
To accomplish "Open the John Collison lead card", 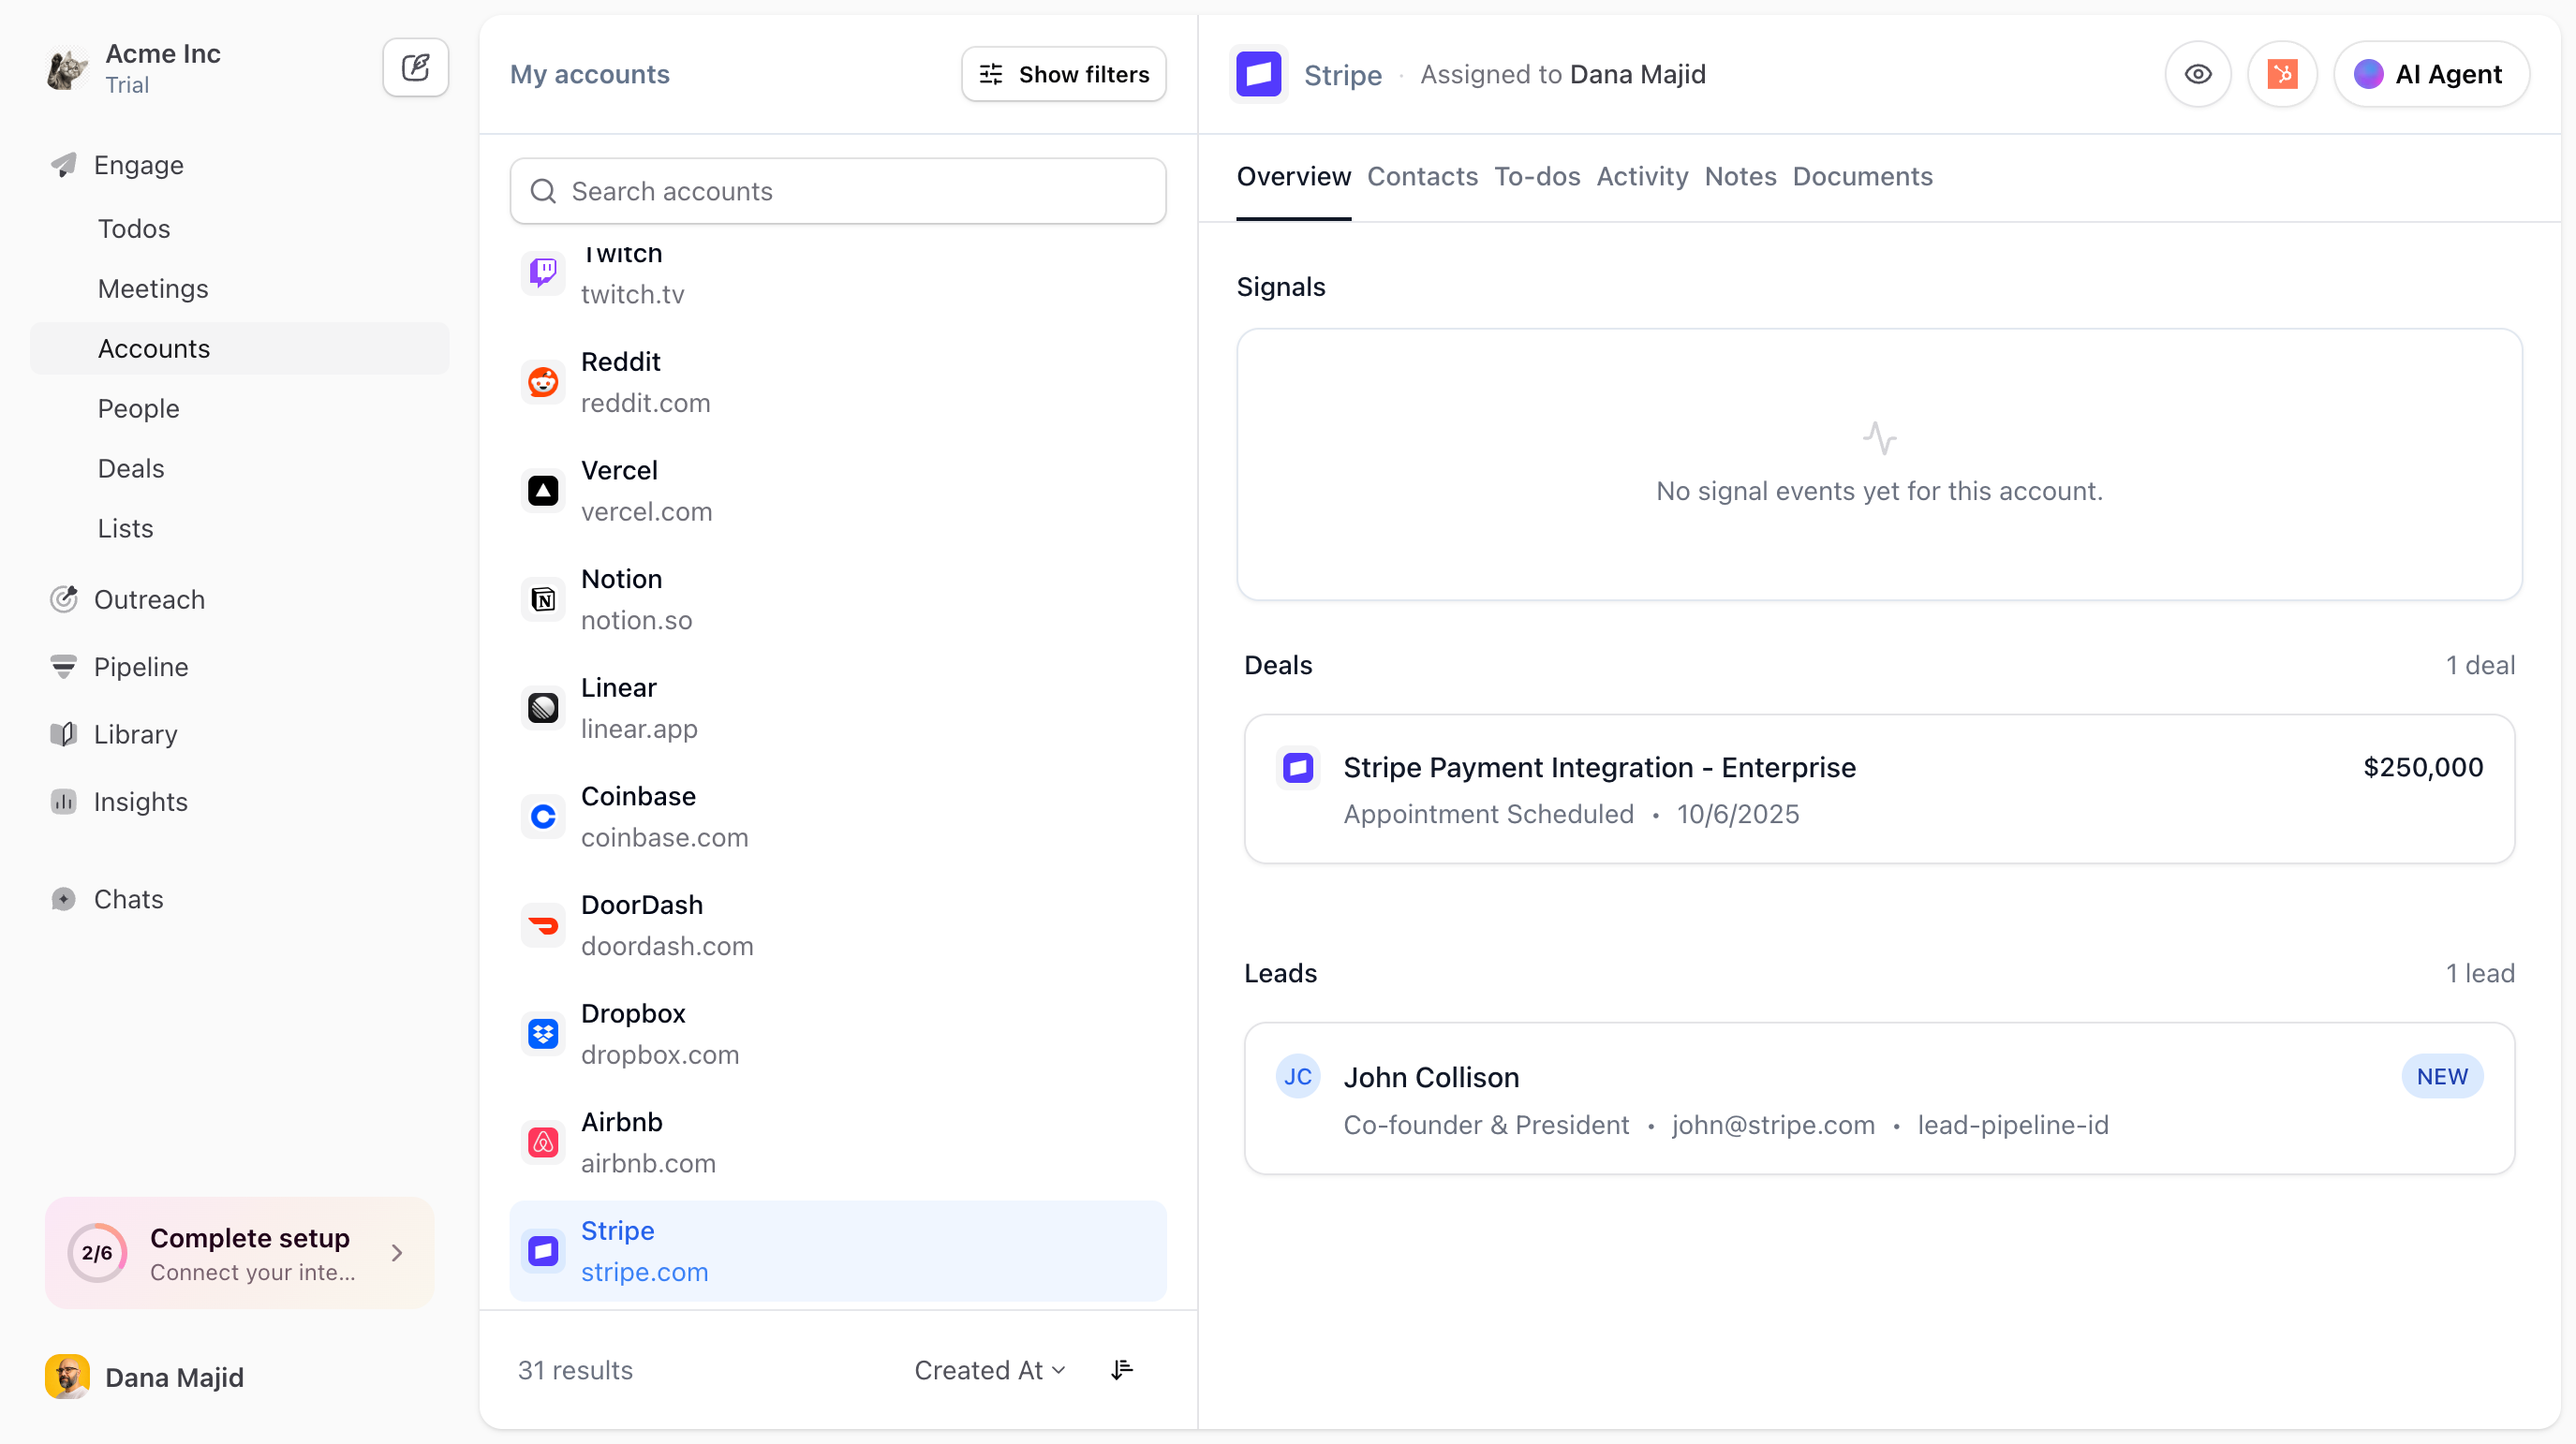I will pyautogui.click(x=1879, y=1098).
